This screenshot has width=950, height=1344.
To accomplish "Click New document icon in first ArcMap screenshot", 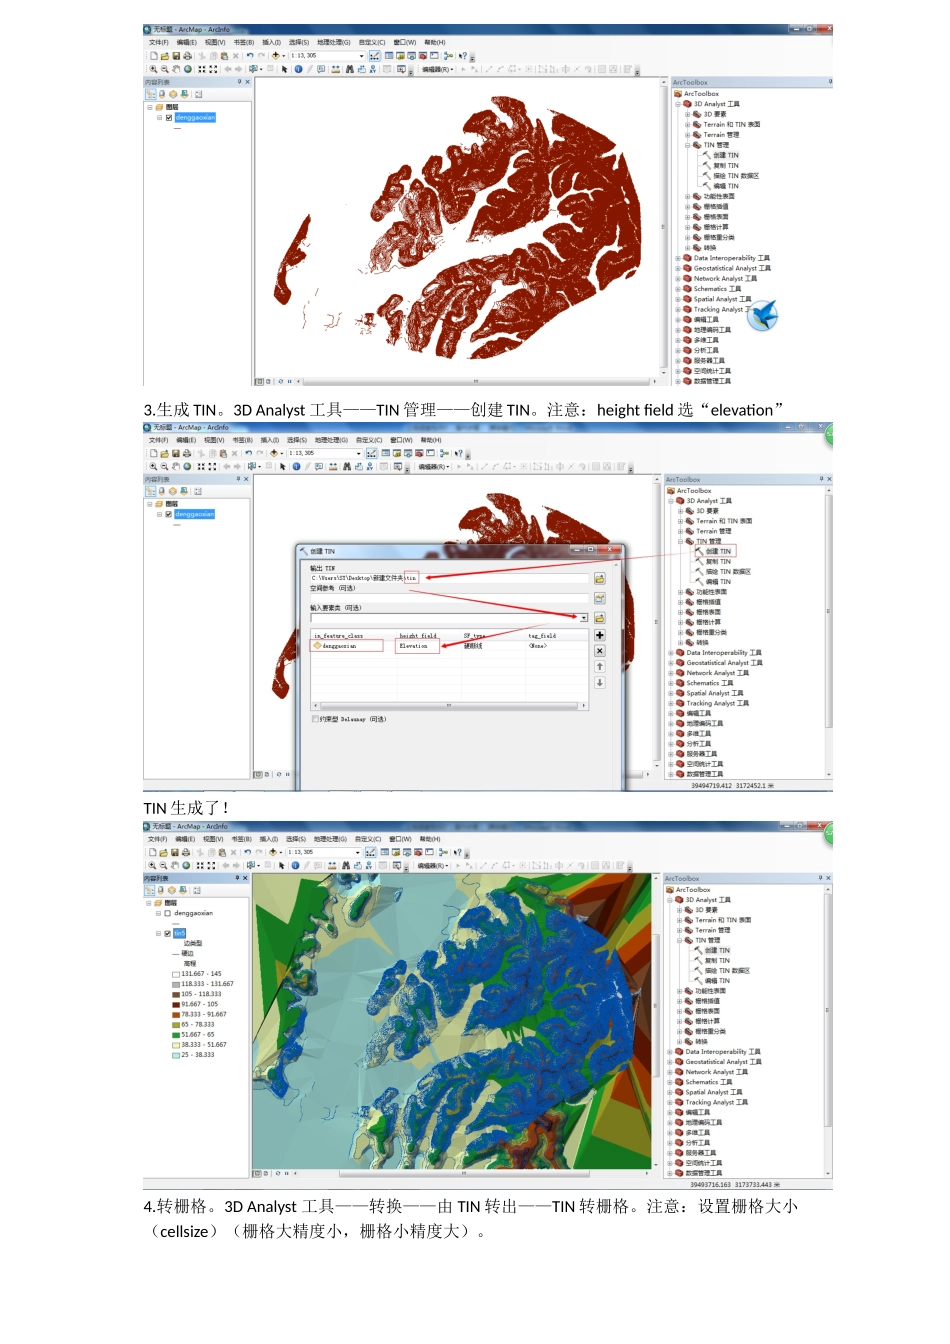I will [x=154, y=56].
